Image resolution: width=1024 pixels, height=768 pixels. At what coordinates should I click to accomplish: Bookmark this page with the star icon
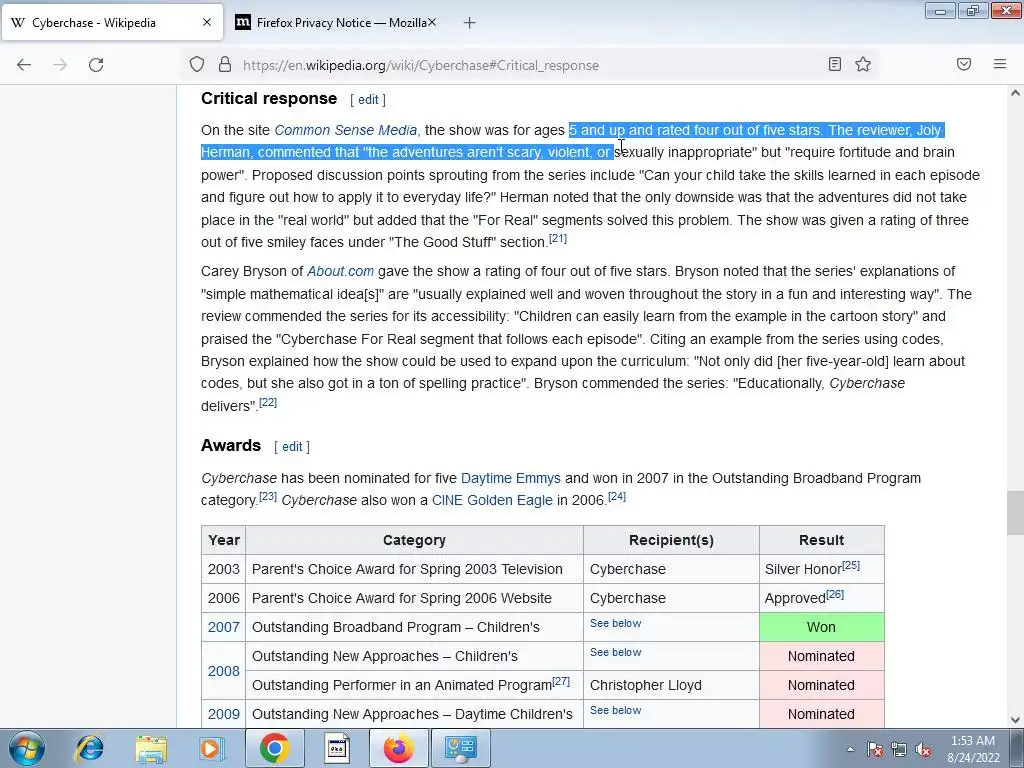tap(863, 64)
